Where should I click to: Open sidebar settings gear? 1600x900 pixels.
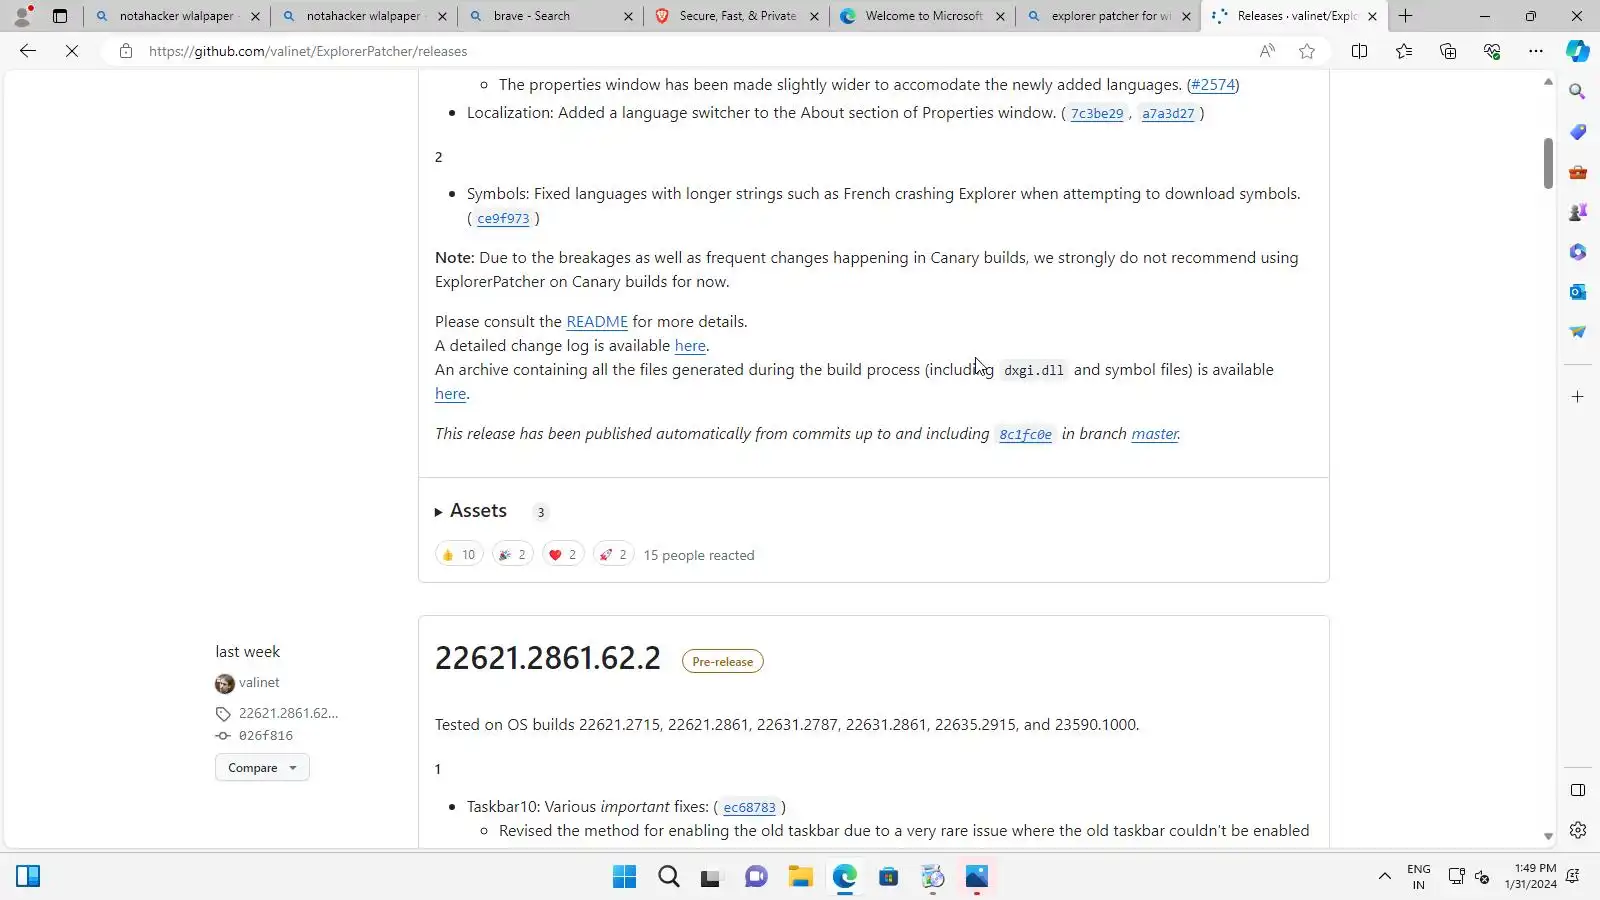1578,830
